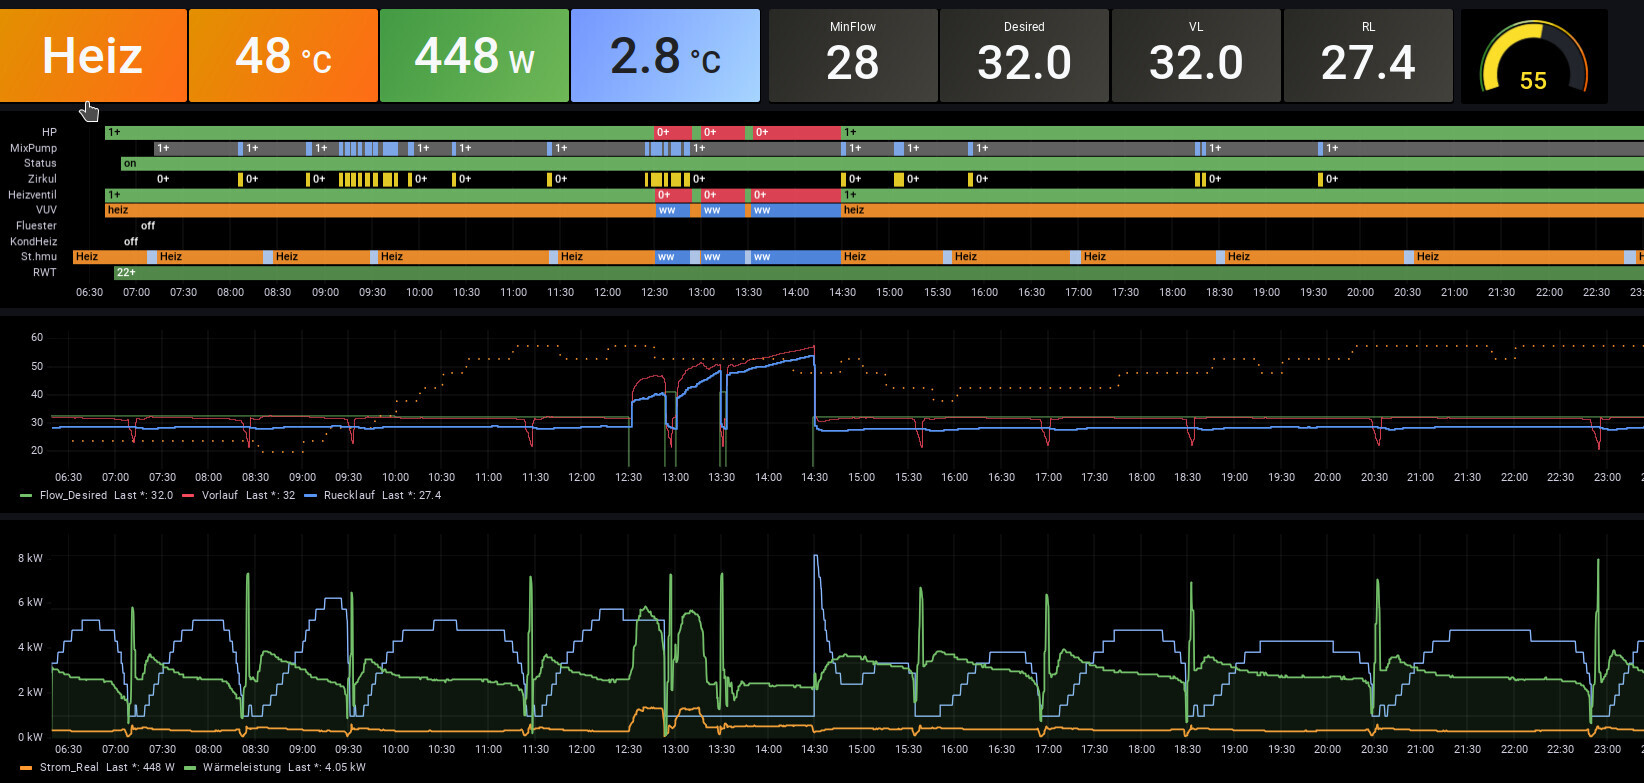Open the VL stat panel
The height and width of the screenshot is (783, 1644).
1196,55
